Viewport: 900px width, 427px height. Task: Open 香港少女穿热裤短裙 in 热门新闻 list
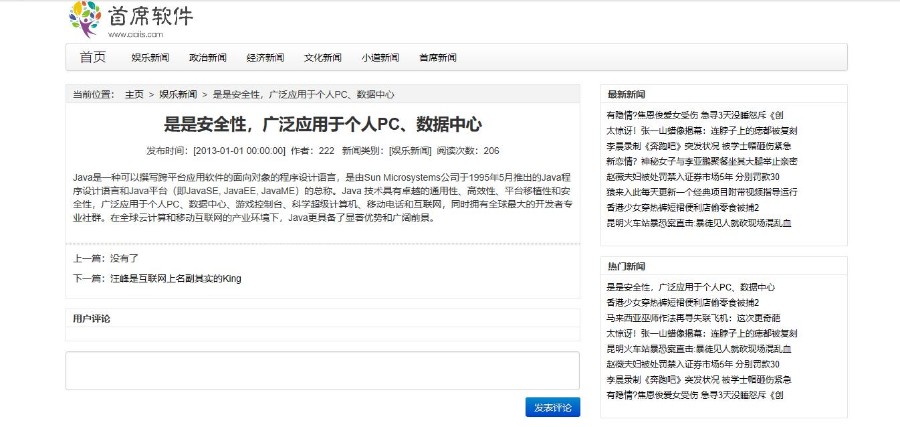click(x=682, y=302)
